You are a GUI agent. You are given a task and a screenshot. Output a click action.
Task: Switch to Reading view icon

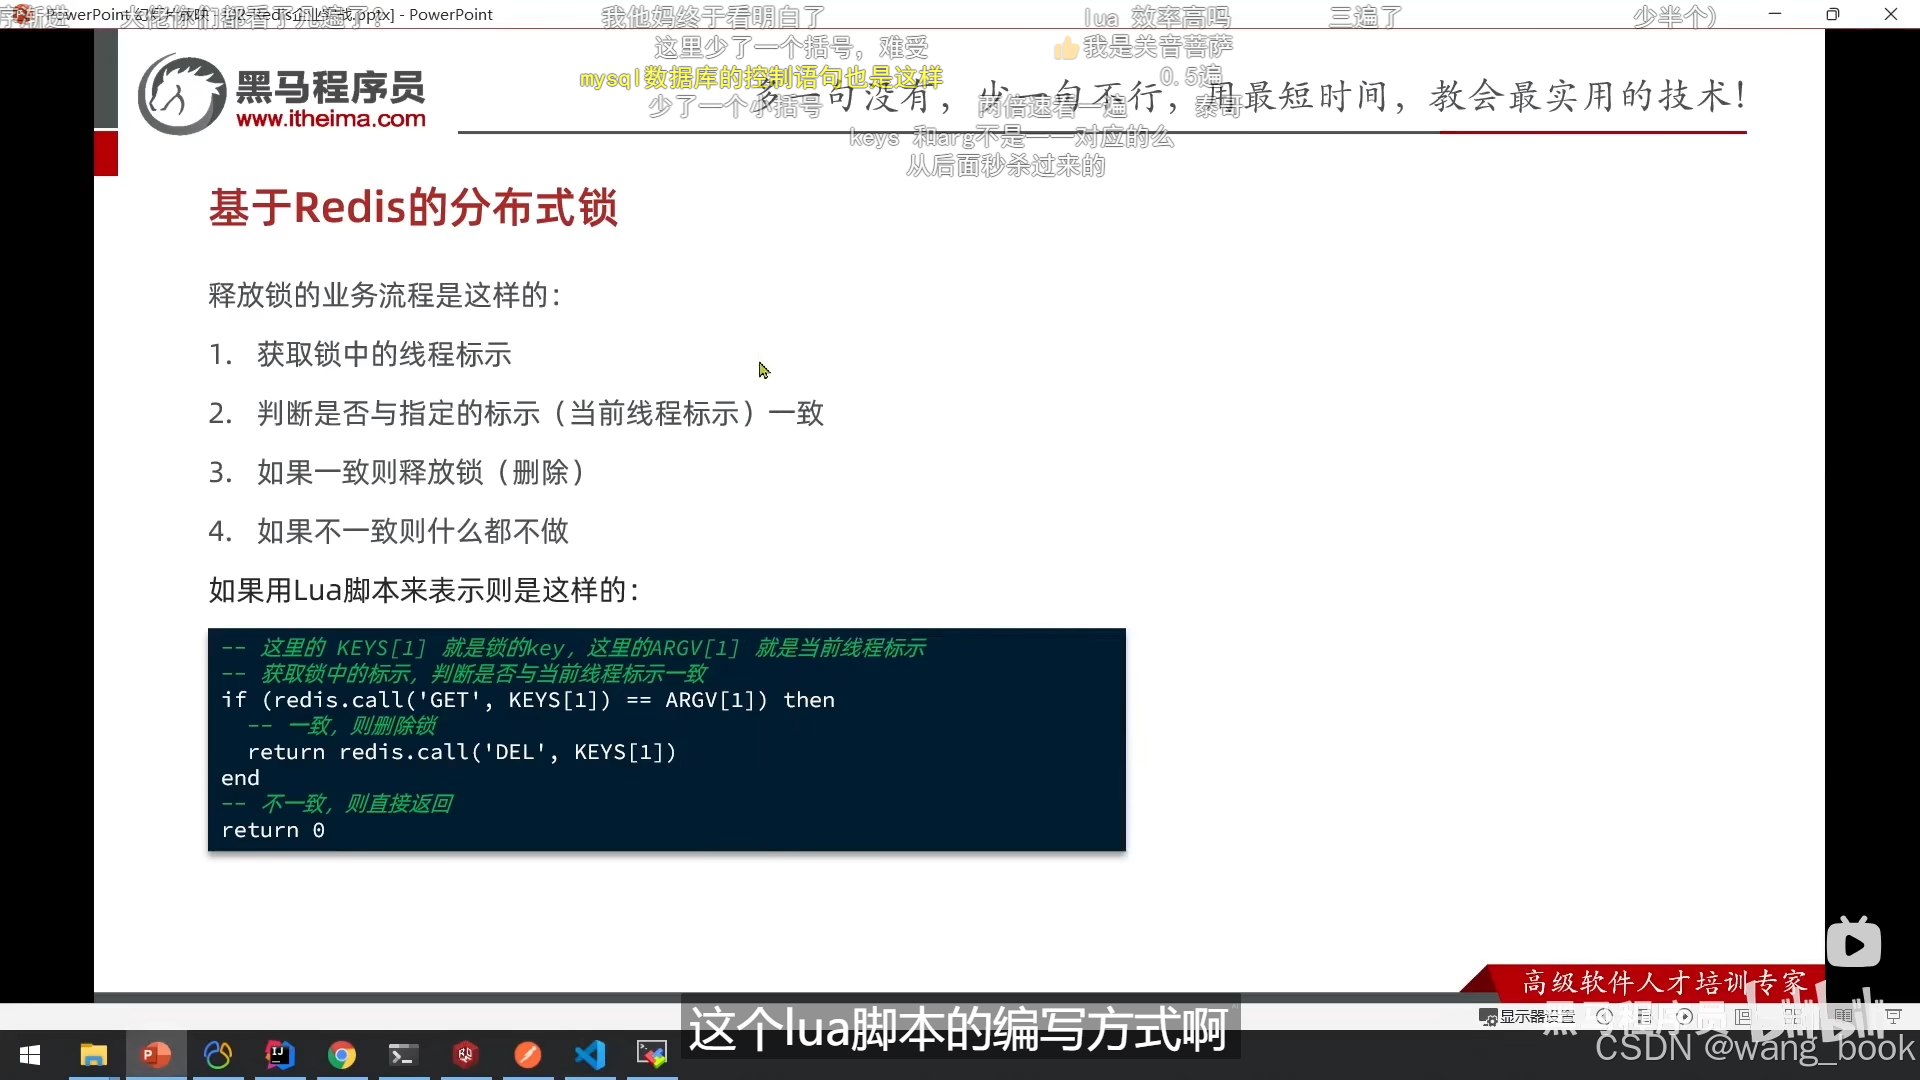(1843, 1016)
